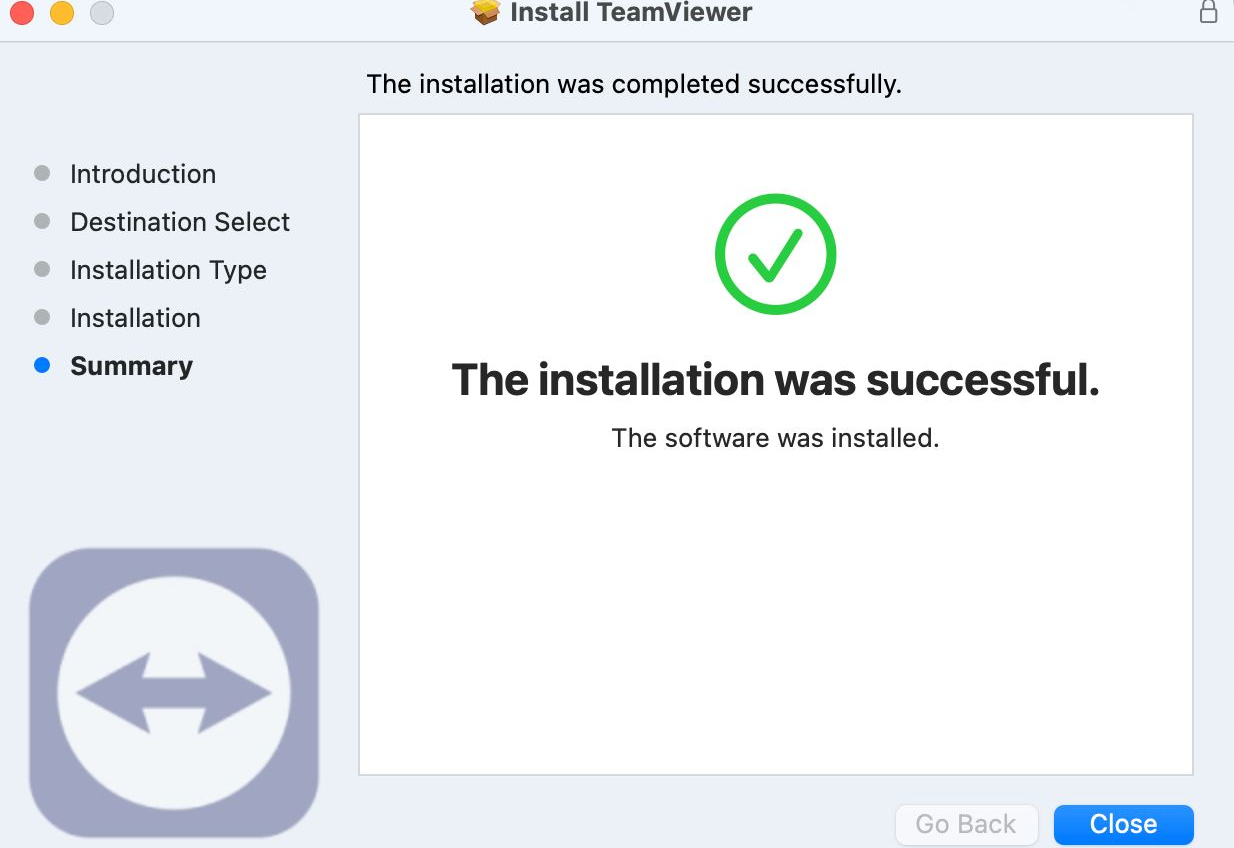Click the gray bullet beside Destination Select
Image resolution: width=1234 pixels, height=848 pixels.
pos(42,221)
